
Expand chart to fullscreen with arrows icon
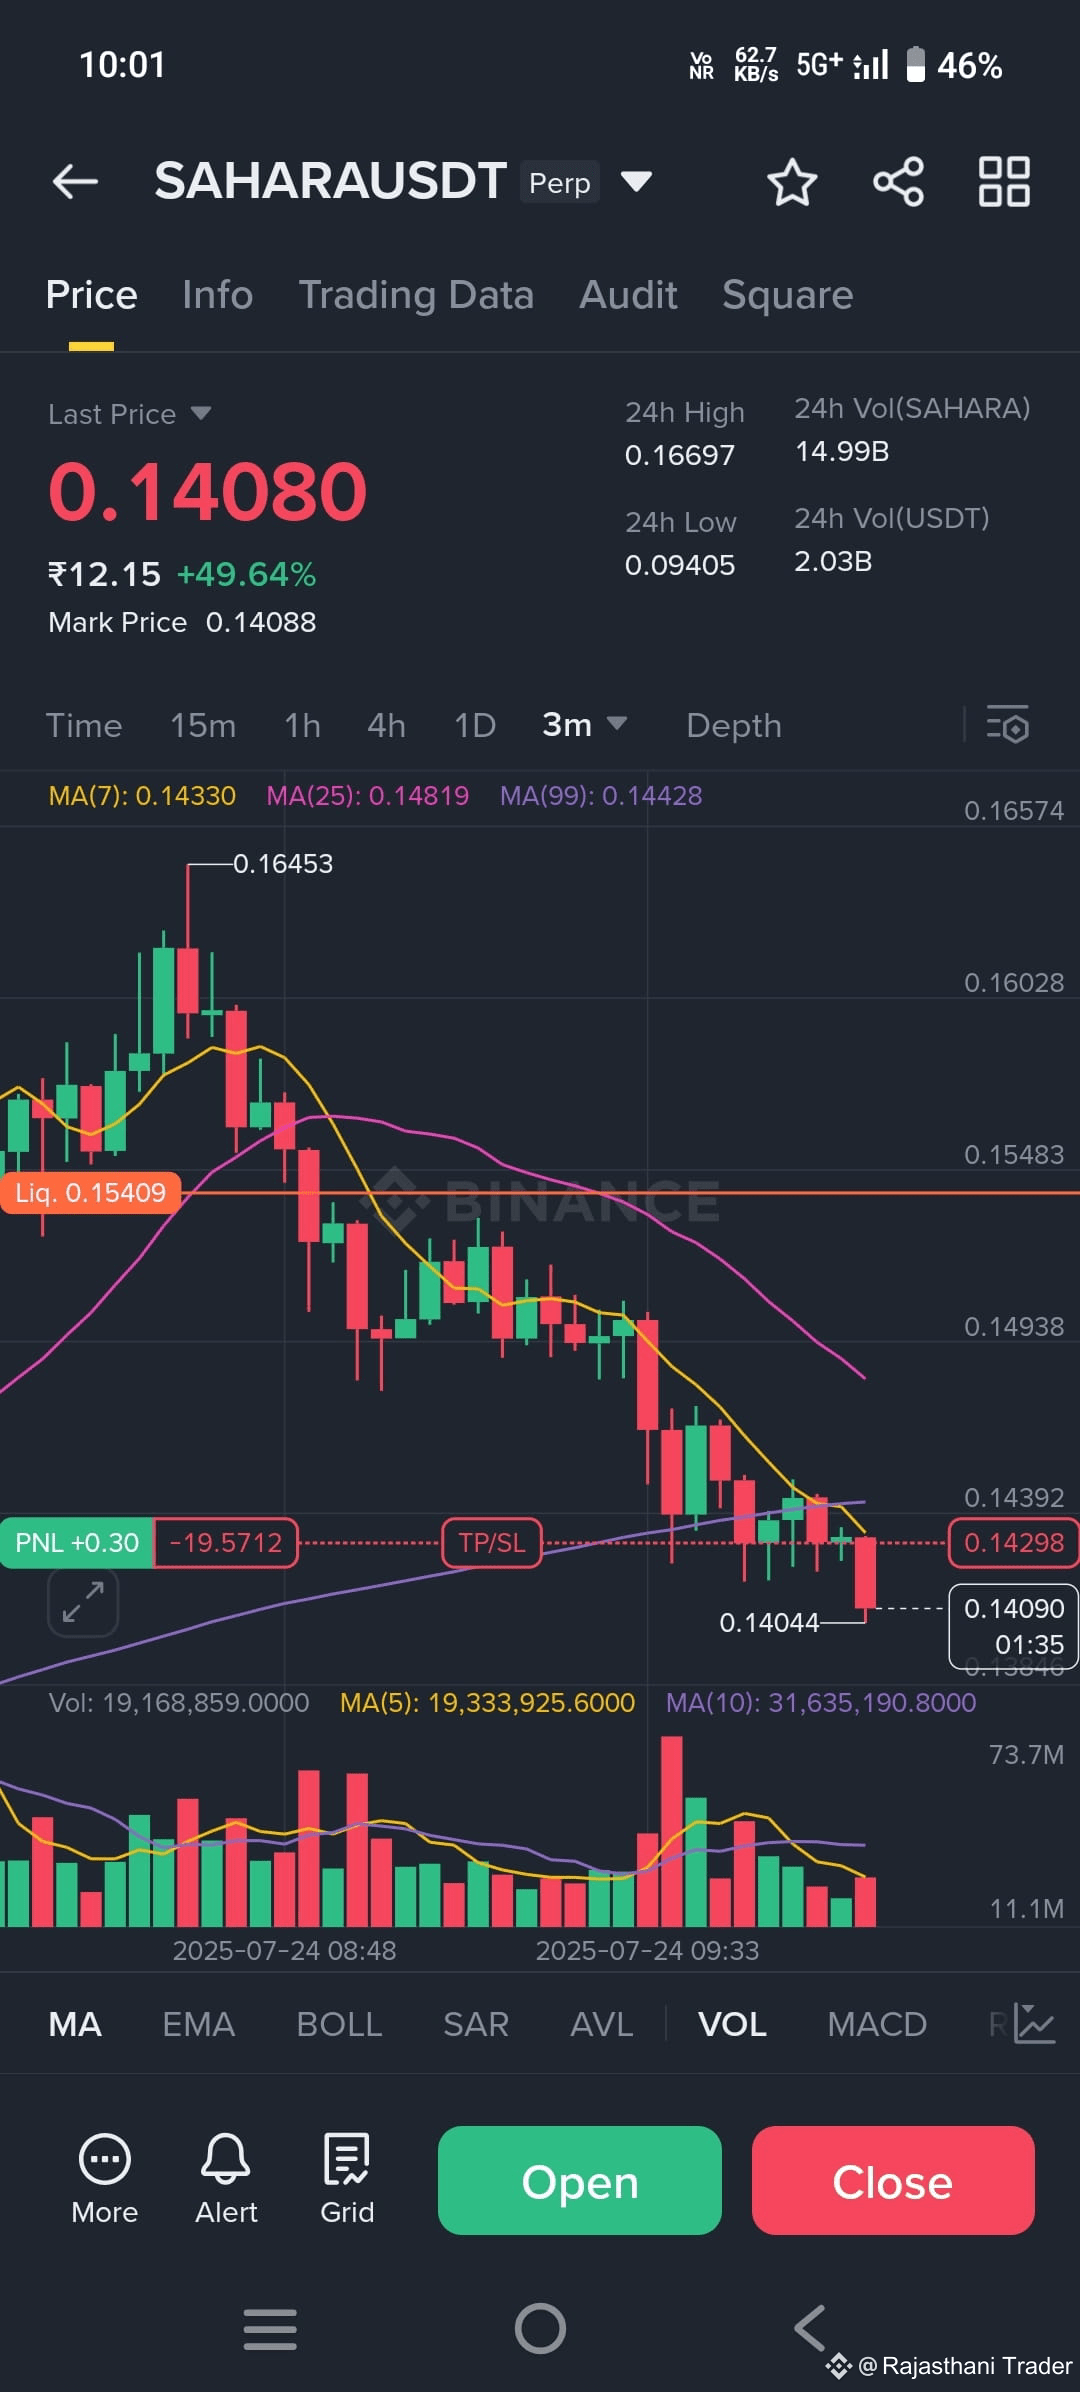(83, 1602)
